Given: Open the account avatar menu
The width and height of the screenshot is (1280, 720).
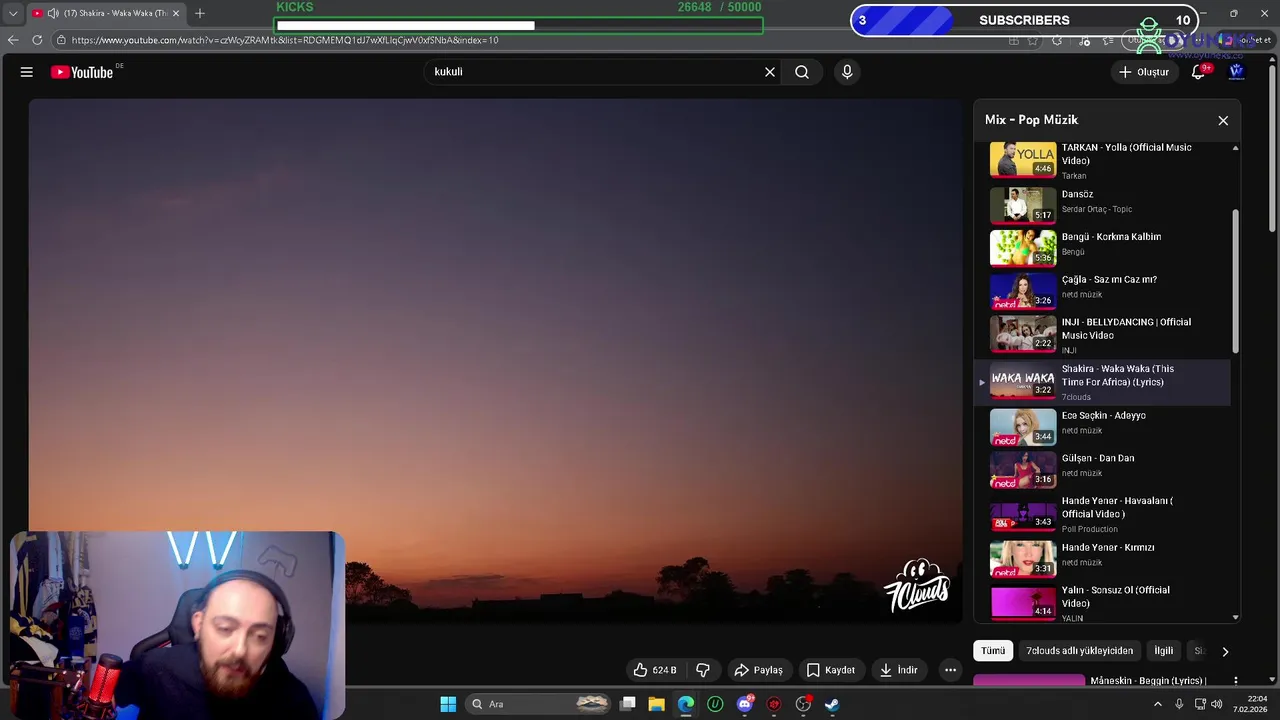Looking at the screenshot, I should [x=1236, y=72].
